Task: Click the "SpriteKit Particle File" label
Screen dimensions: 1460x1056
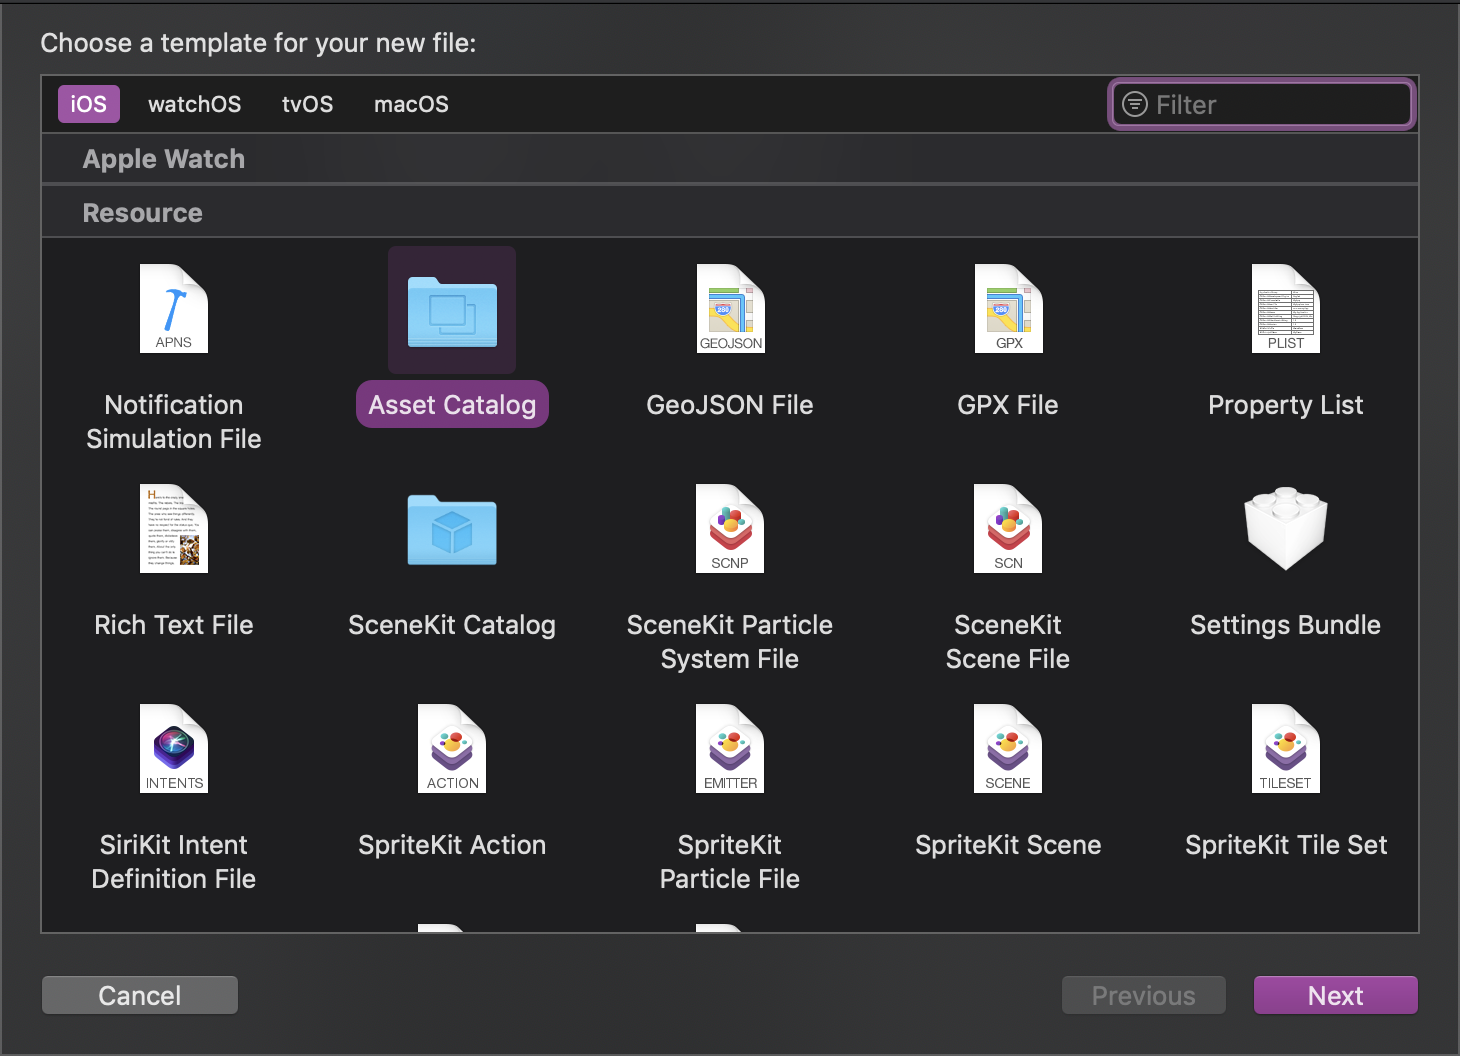Action: click(730, 862)
